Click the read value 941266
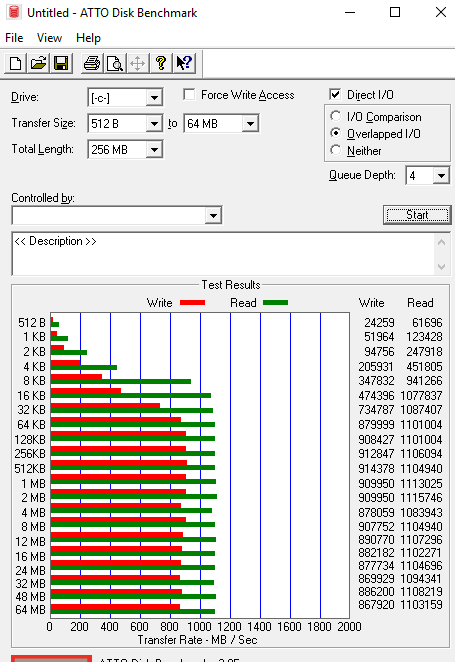This screenshot has width=455, height=662. pyautogui.click(x=424, y=381)
